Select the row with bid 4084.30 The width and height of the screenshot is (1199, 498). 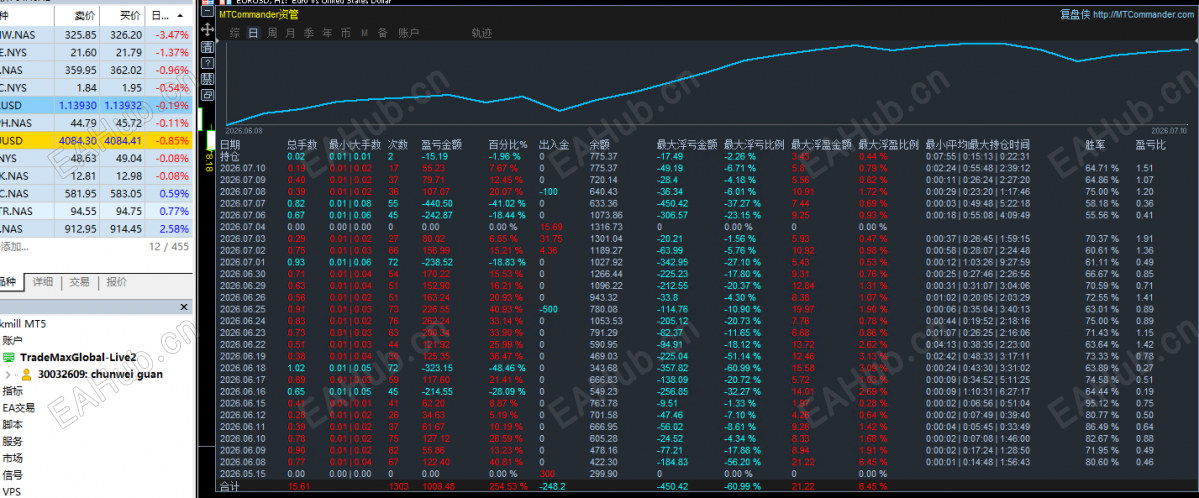pos(96,141)
